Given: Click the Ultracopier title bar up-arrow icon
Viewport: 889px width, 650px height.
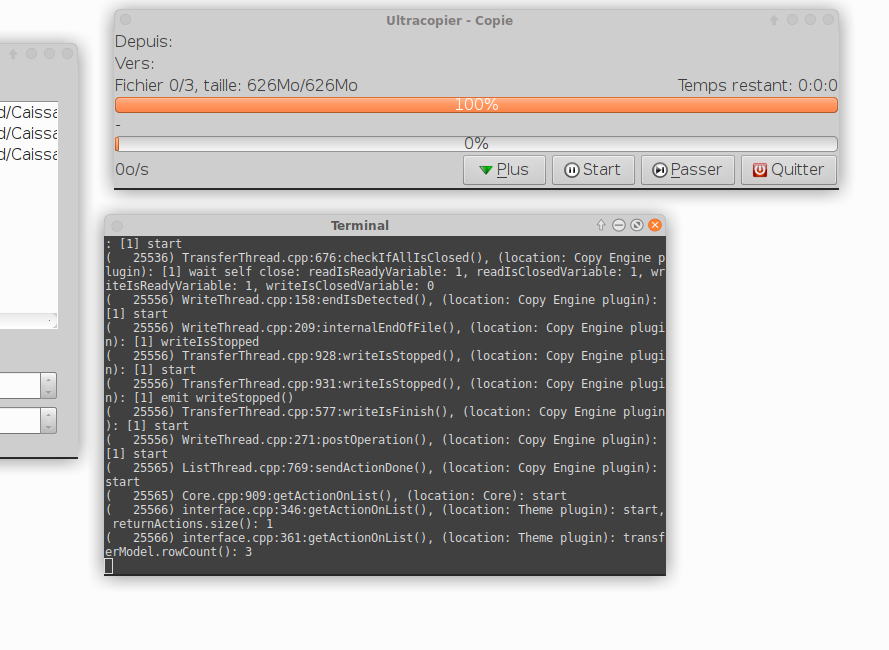Looking at the screenshot, I should 774,20.
